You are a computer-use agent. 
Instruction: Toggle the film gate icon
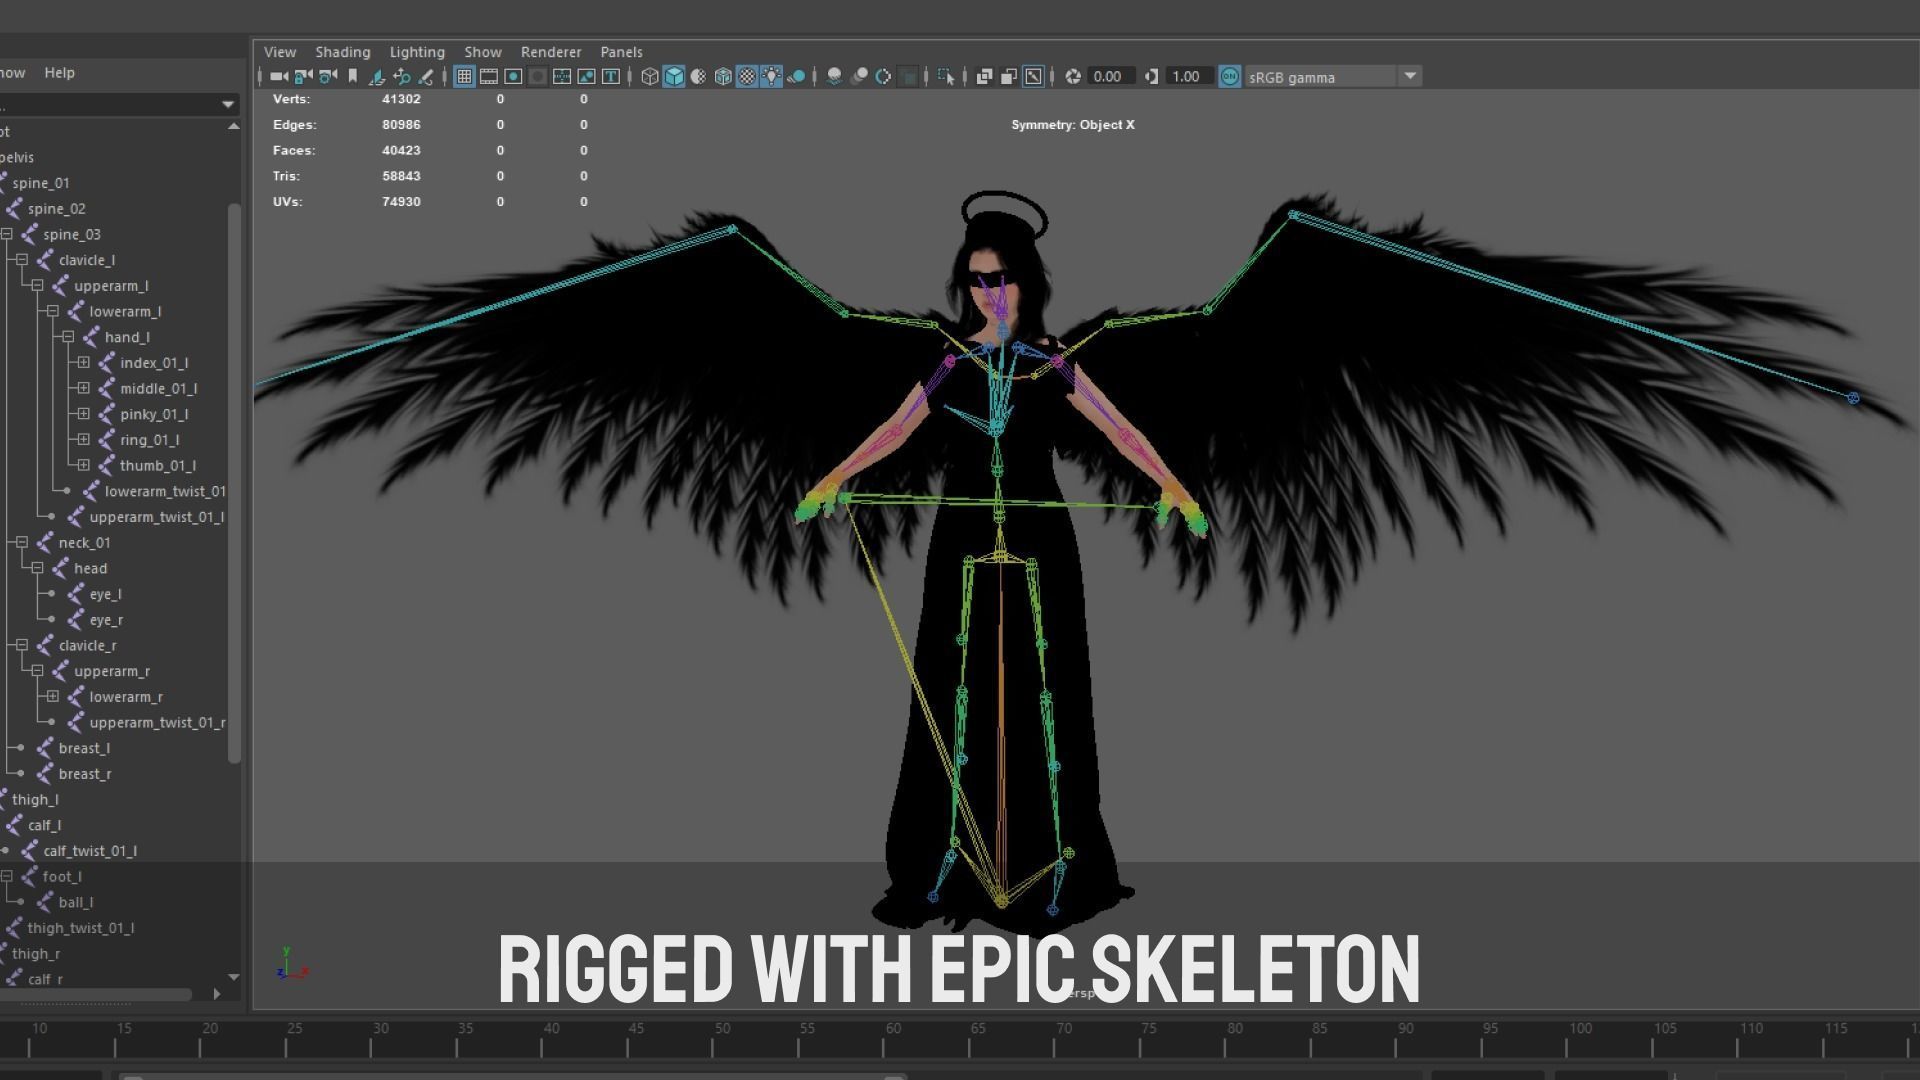tap(489, 76)
